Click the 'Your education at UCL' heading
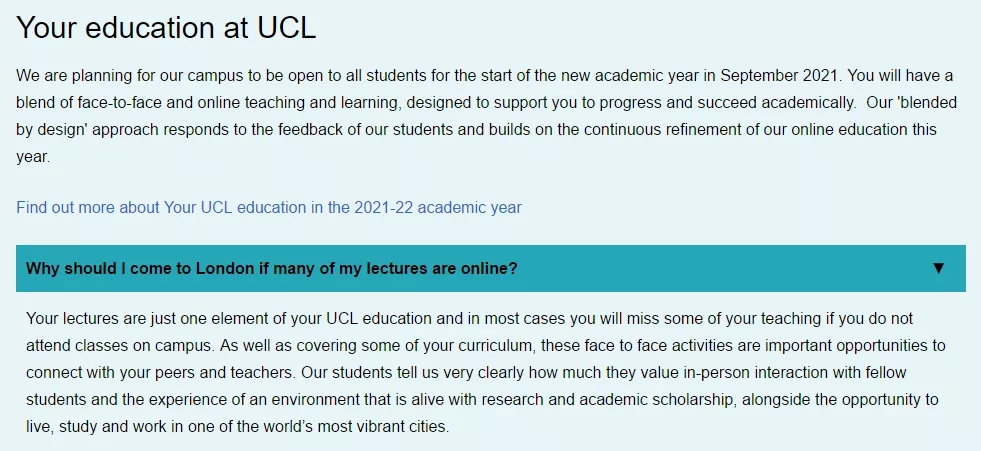The image size is (981, 451). pyautogui.click(x=166, y=28)
